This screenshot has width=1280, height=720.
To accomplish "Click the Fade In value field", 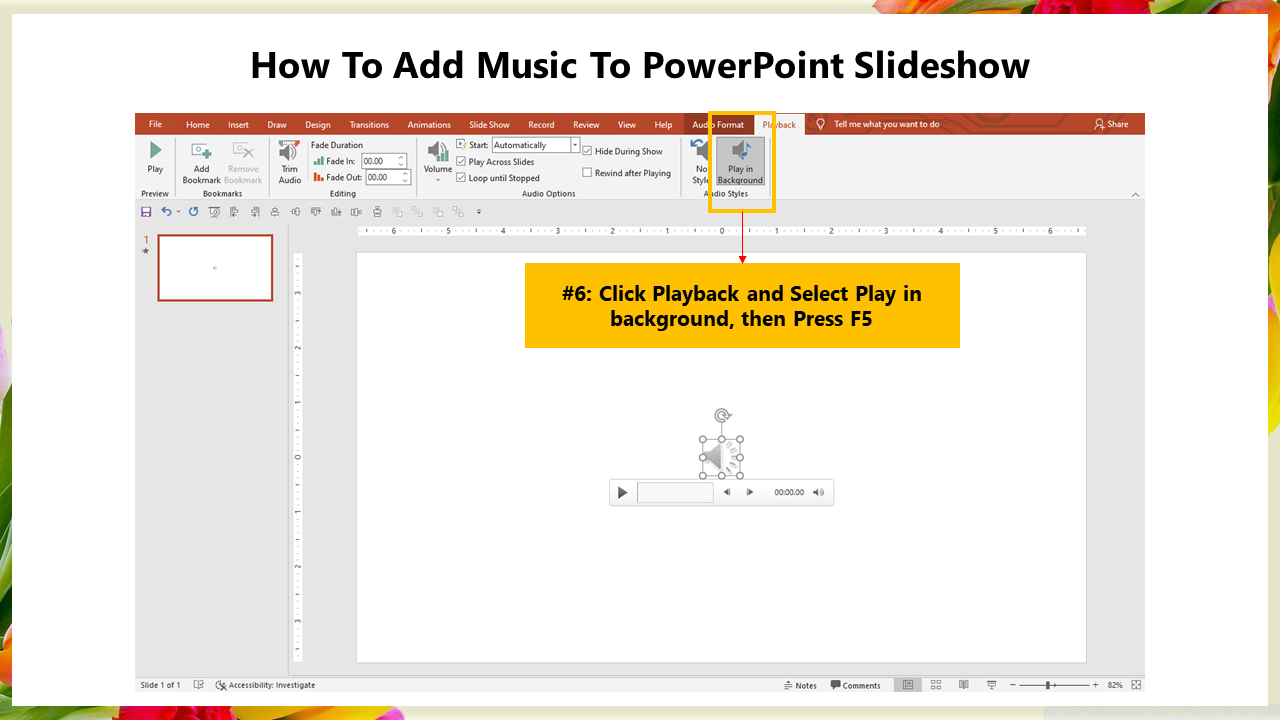I will click(x=379, y=160).
